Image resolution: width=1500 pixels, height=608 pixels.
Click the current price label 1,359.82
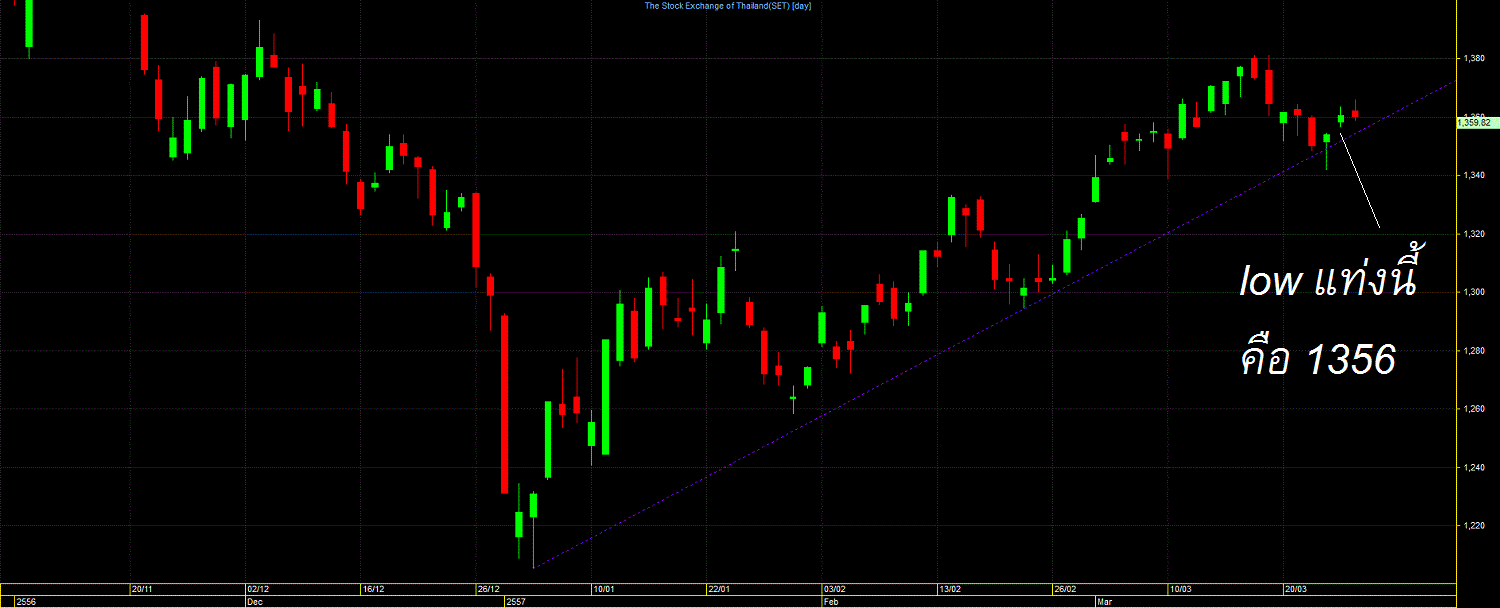point(1475,122)
